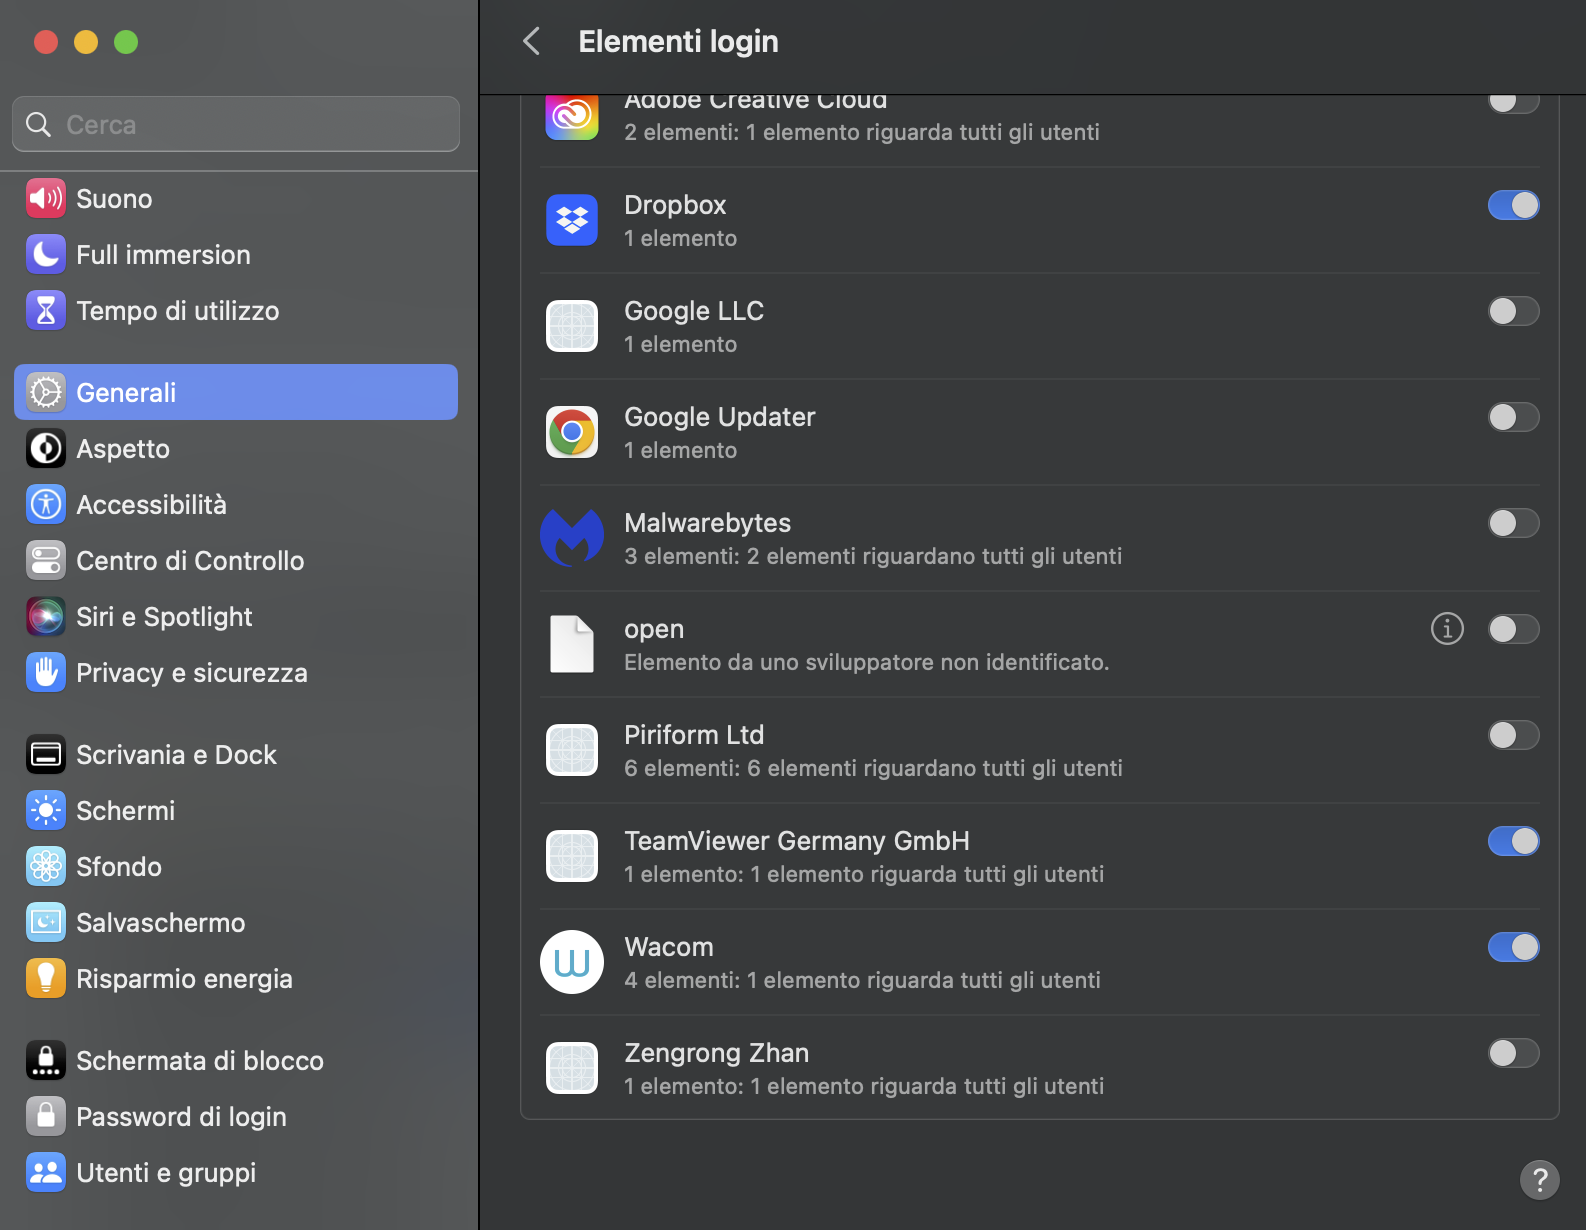Click the Google LLC placeholder icon
Image resolution: width=1586 pixels, height=1230 pixels.
point(572,326)
